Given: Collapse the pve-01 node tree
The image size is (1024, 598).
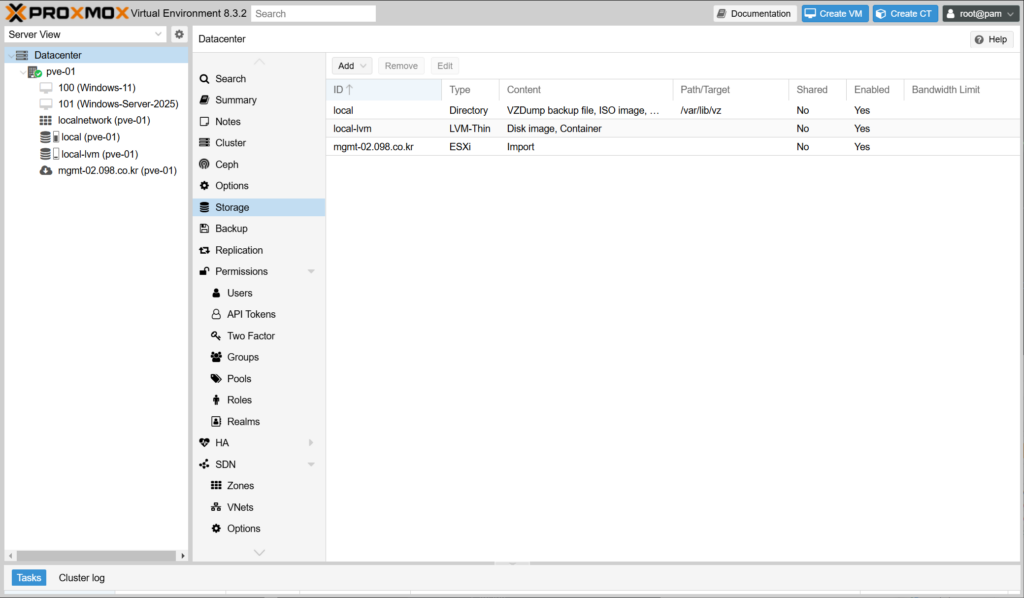Looking at the screenshot, I should coord(23,72).
